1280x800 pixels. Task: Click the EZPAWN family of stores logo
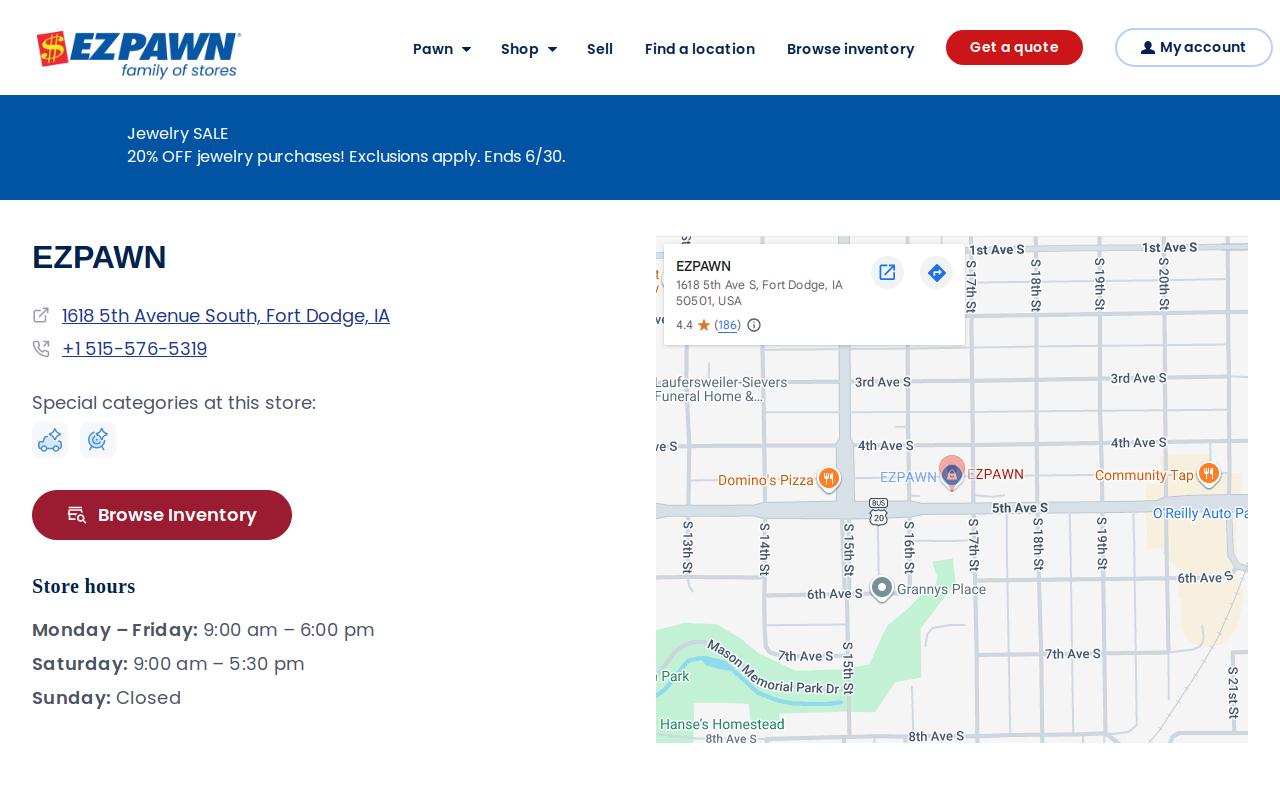click(x=139, y=54)
